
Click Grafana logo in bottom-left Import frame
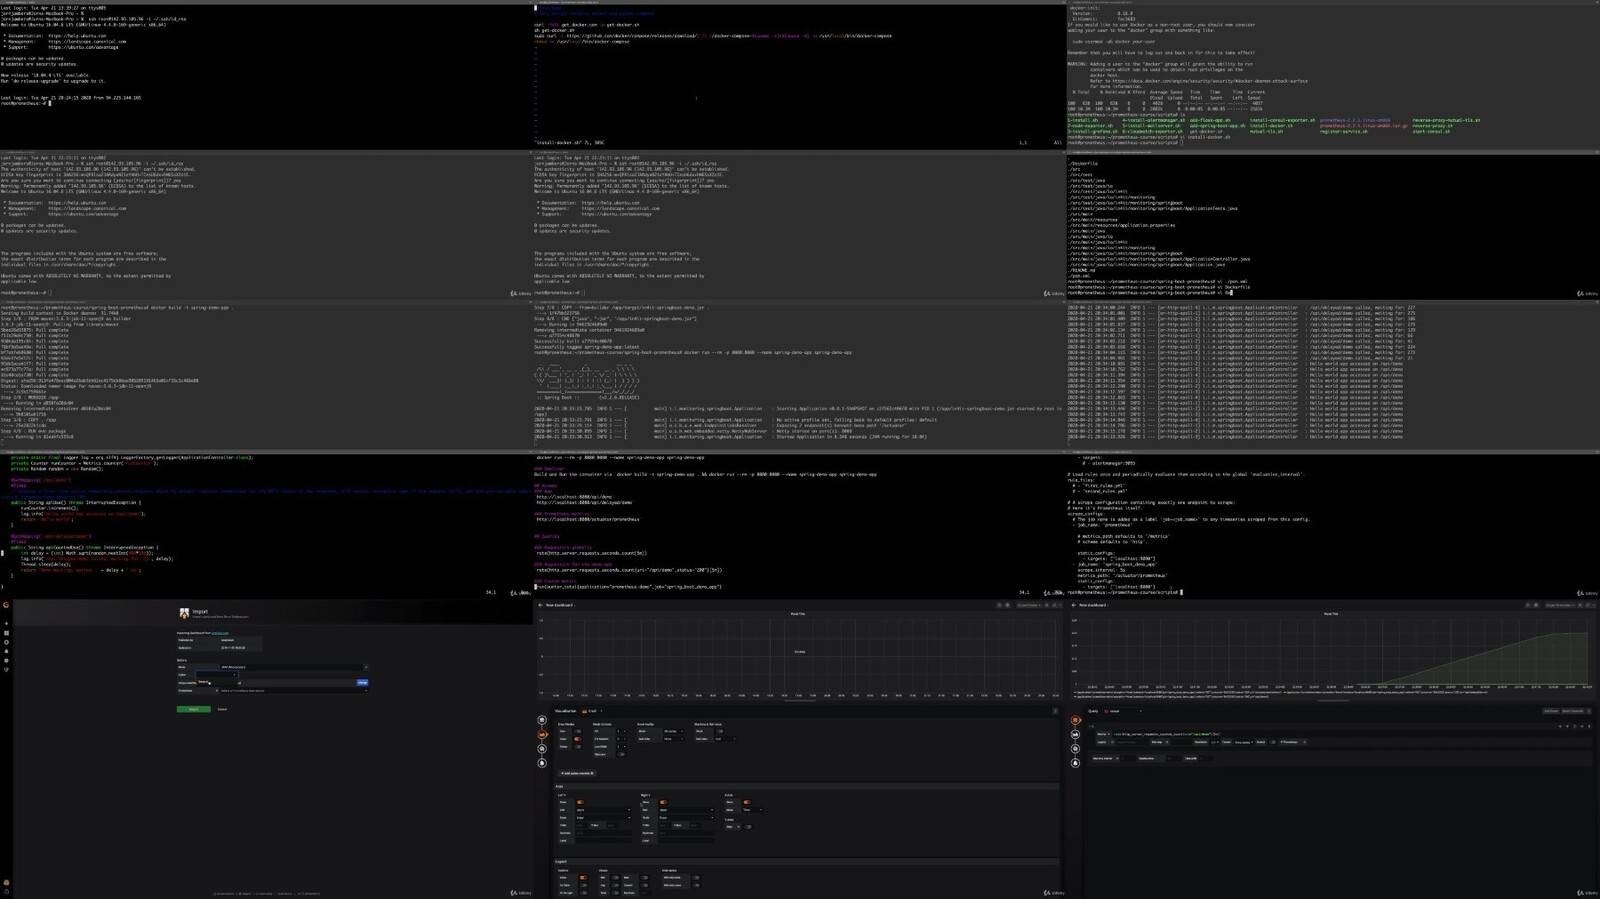6,605
